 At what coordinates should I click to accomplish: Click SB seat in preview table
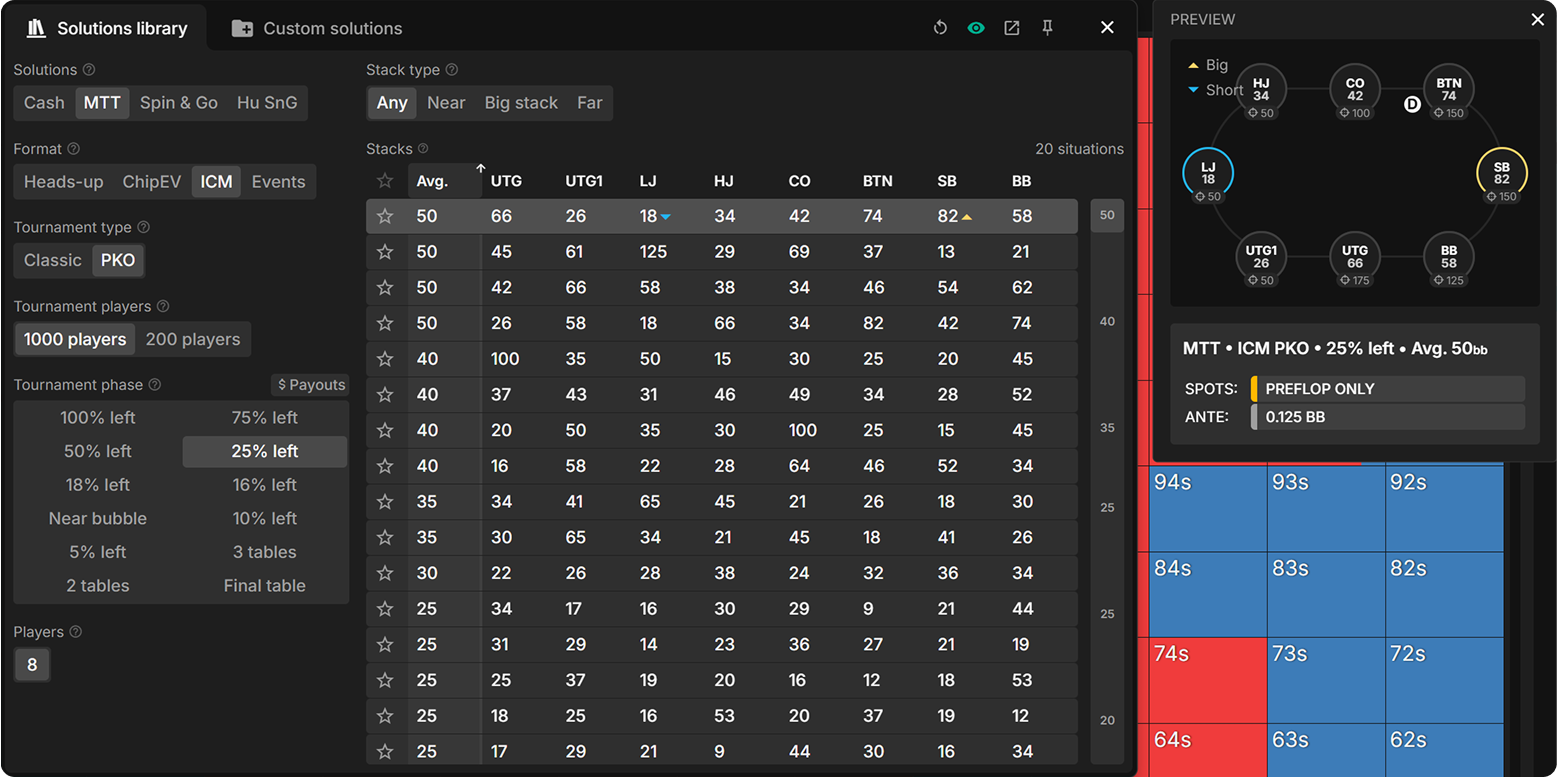pyautogui.click(x=1502, y=173)
